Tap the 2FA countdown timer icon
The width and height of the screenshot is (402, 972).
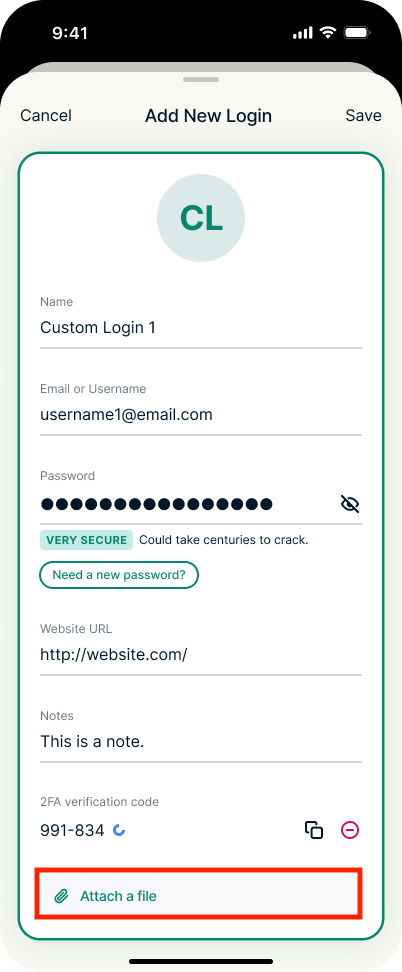[x=118, y=830]
